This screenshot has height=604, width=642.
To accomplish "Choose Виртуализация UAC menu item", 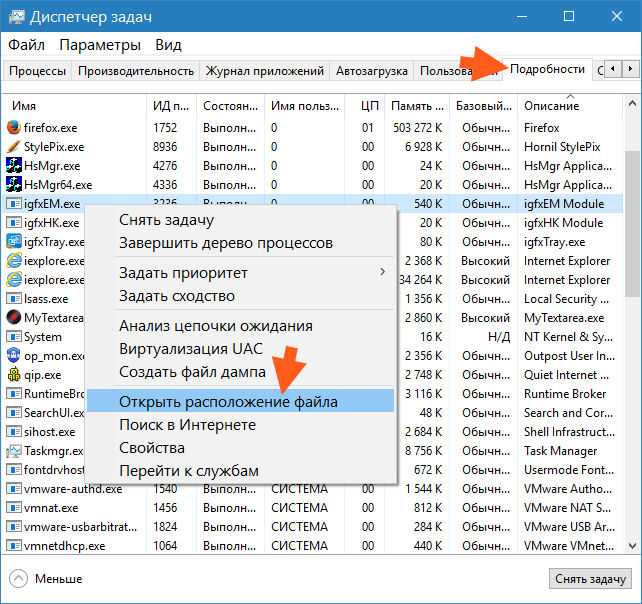I will tap(240, 349).
